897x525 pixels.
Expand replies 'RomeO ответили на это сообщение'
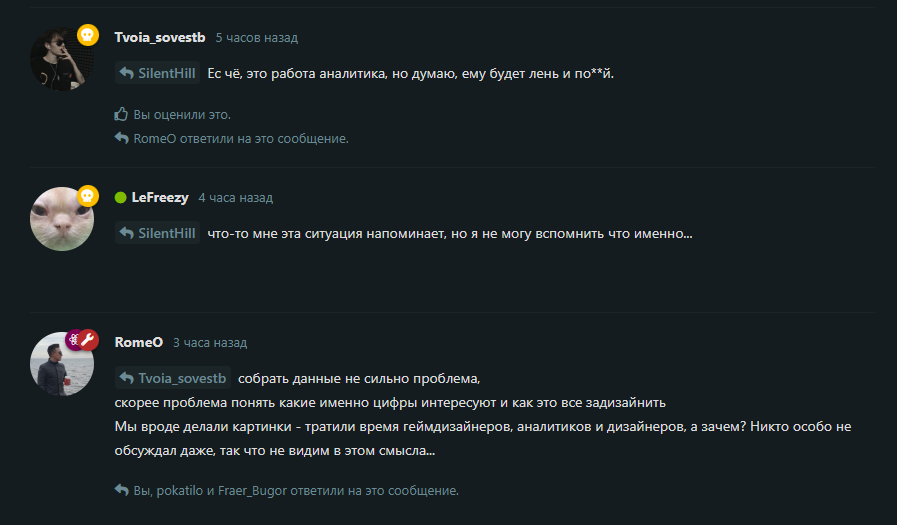click(x=241, y=139)
